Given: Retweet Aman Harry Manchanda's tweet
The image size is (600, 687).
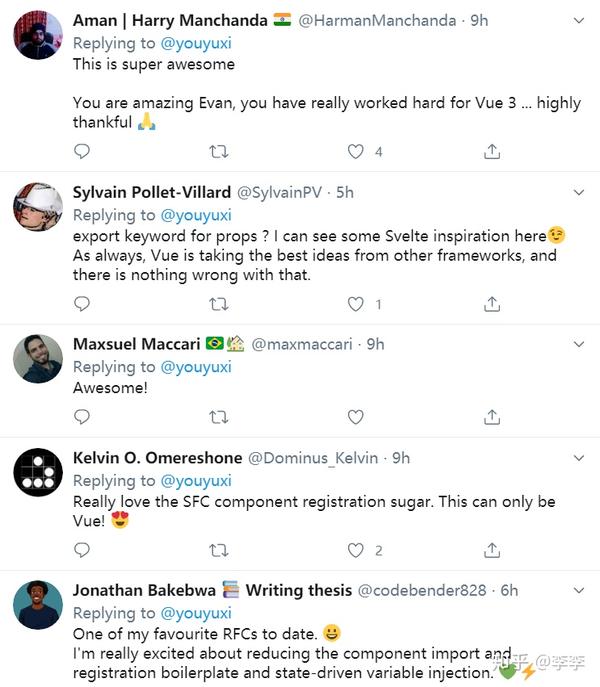Looking at the screenshot, I should tap(218, 151).
